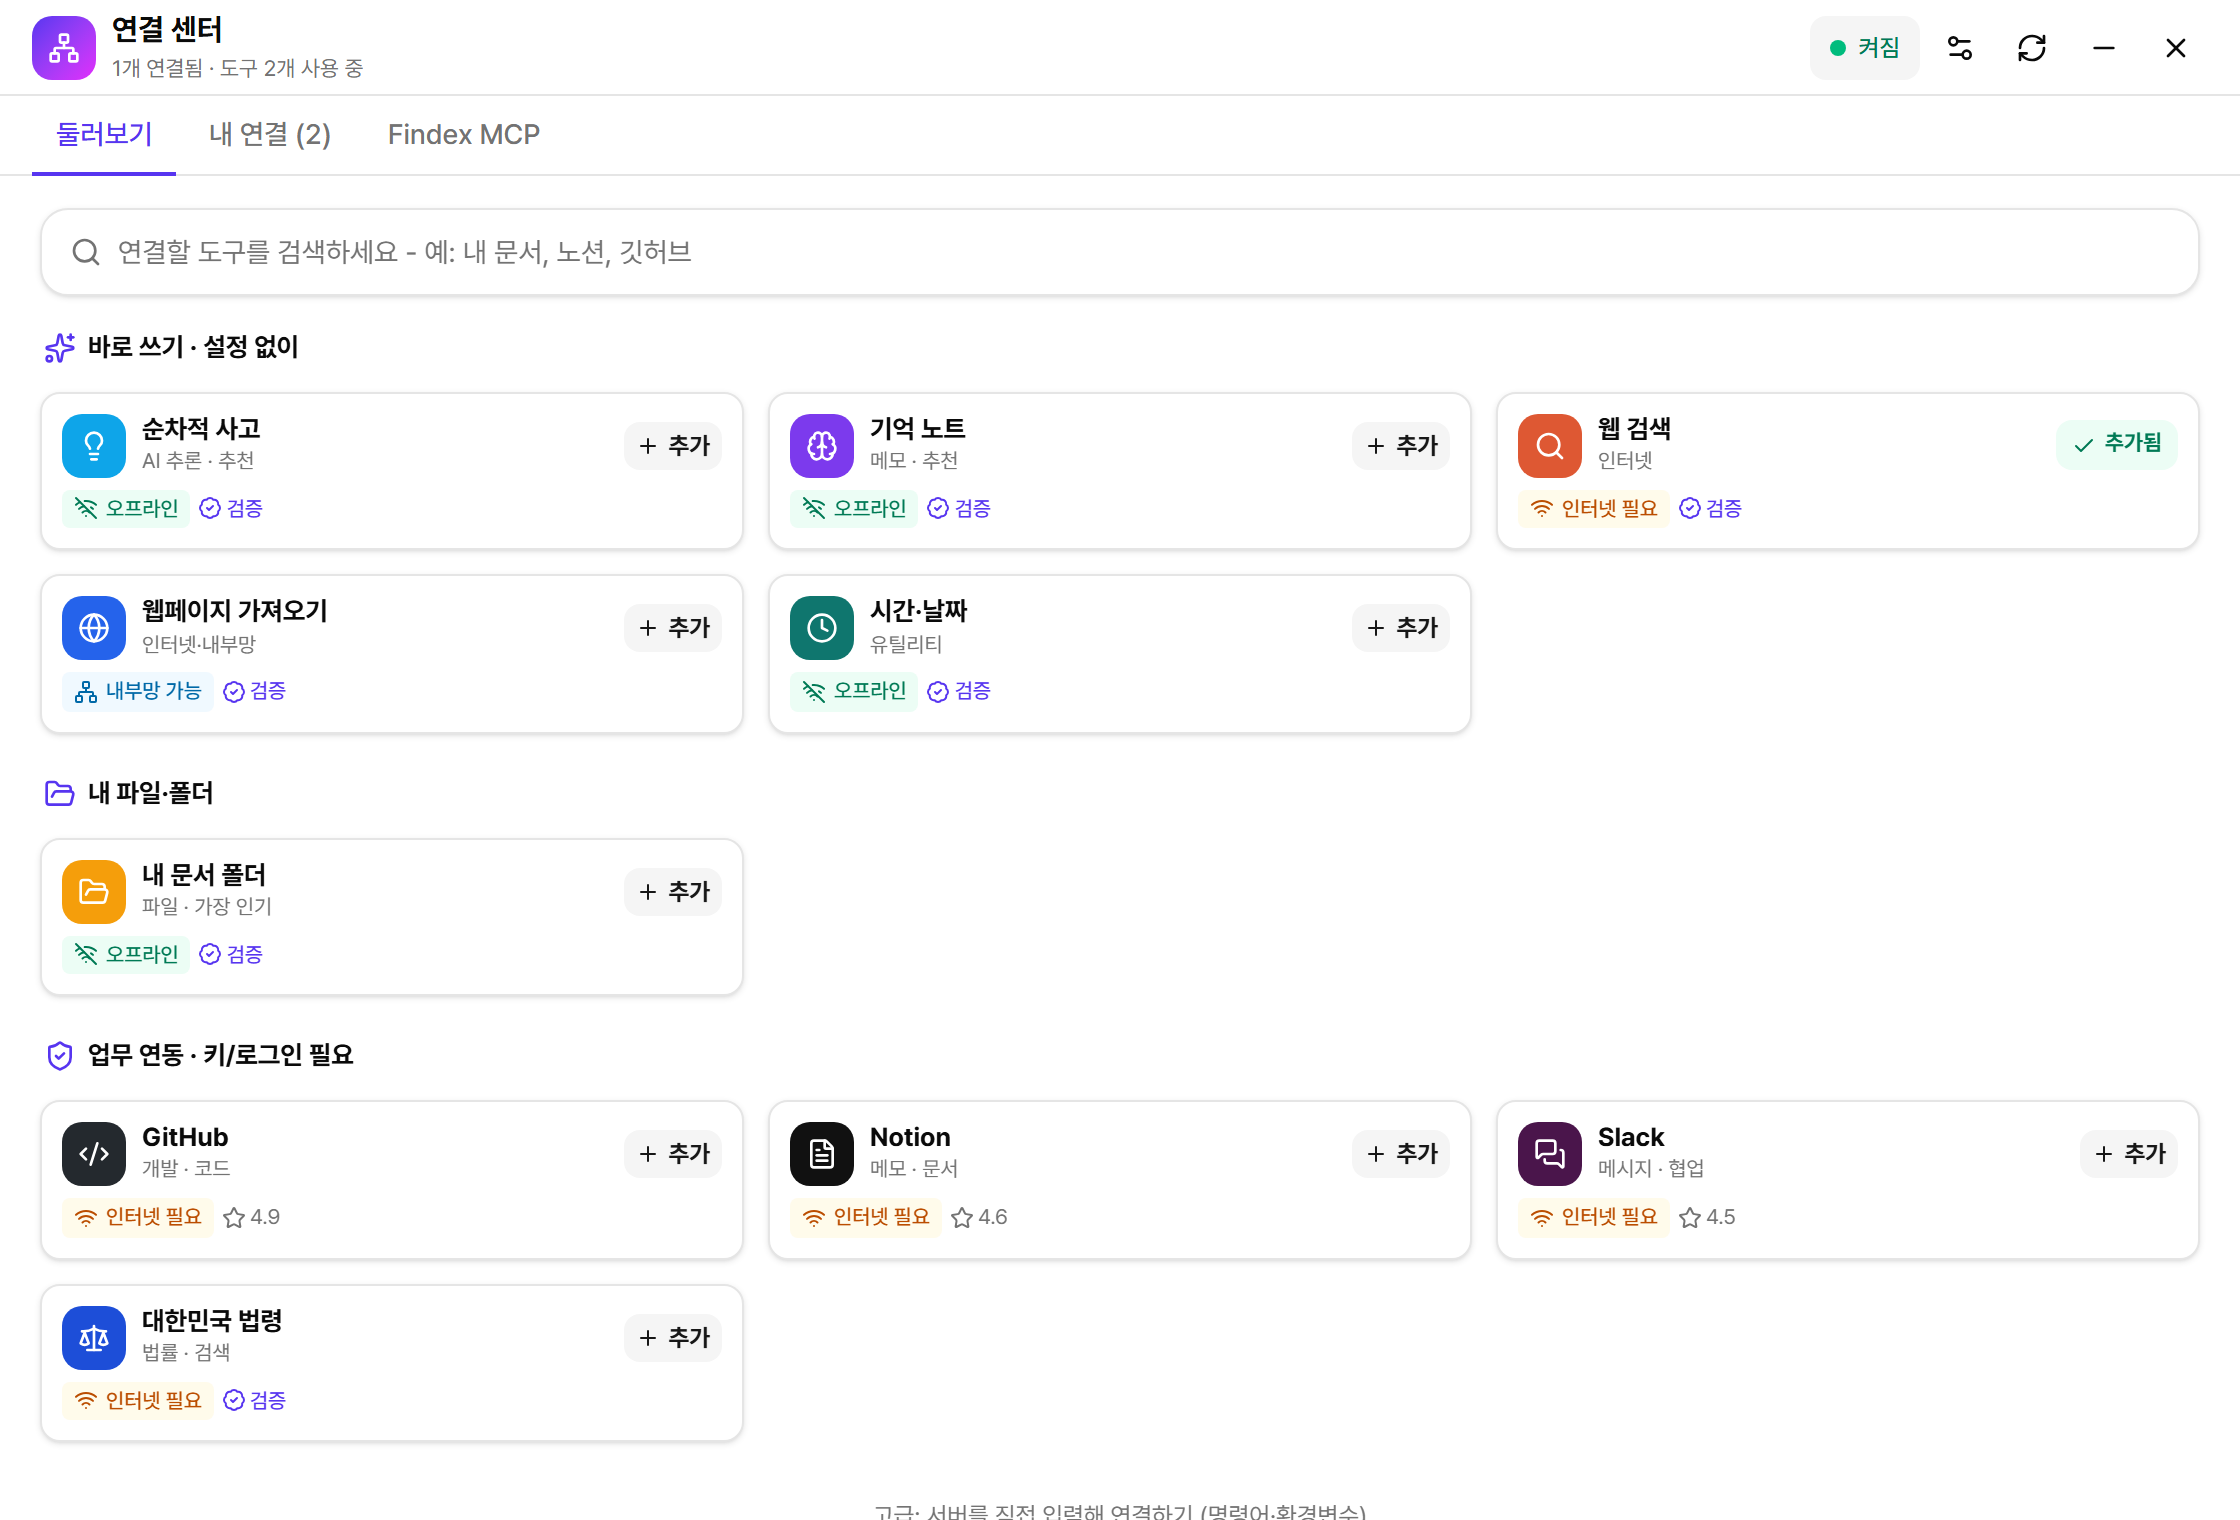The width and height of the screenshot is (2240, 1520).
Task: Add the 기억 노트 tool
Action: click(x=1401, y=446)
